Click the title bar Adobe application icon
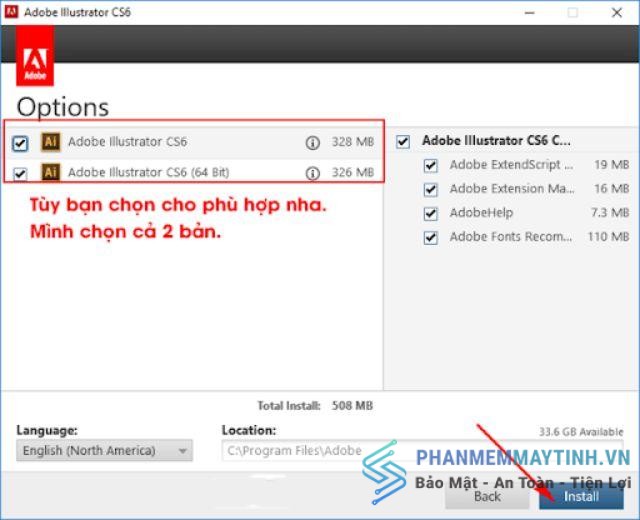The height and width of the screenshot is (520, 640). [11, 11]
